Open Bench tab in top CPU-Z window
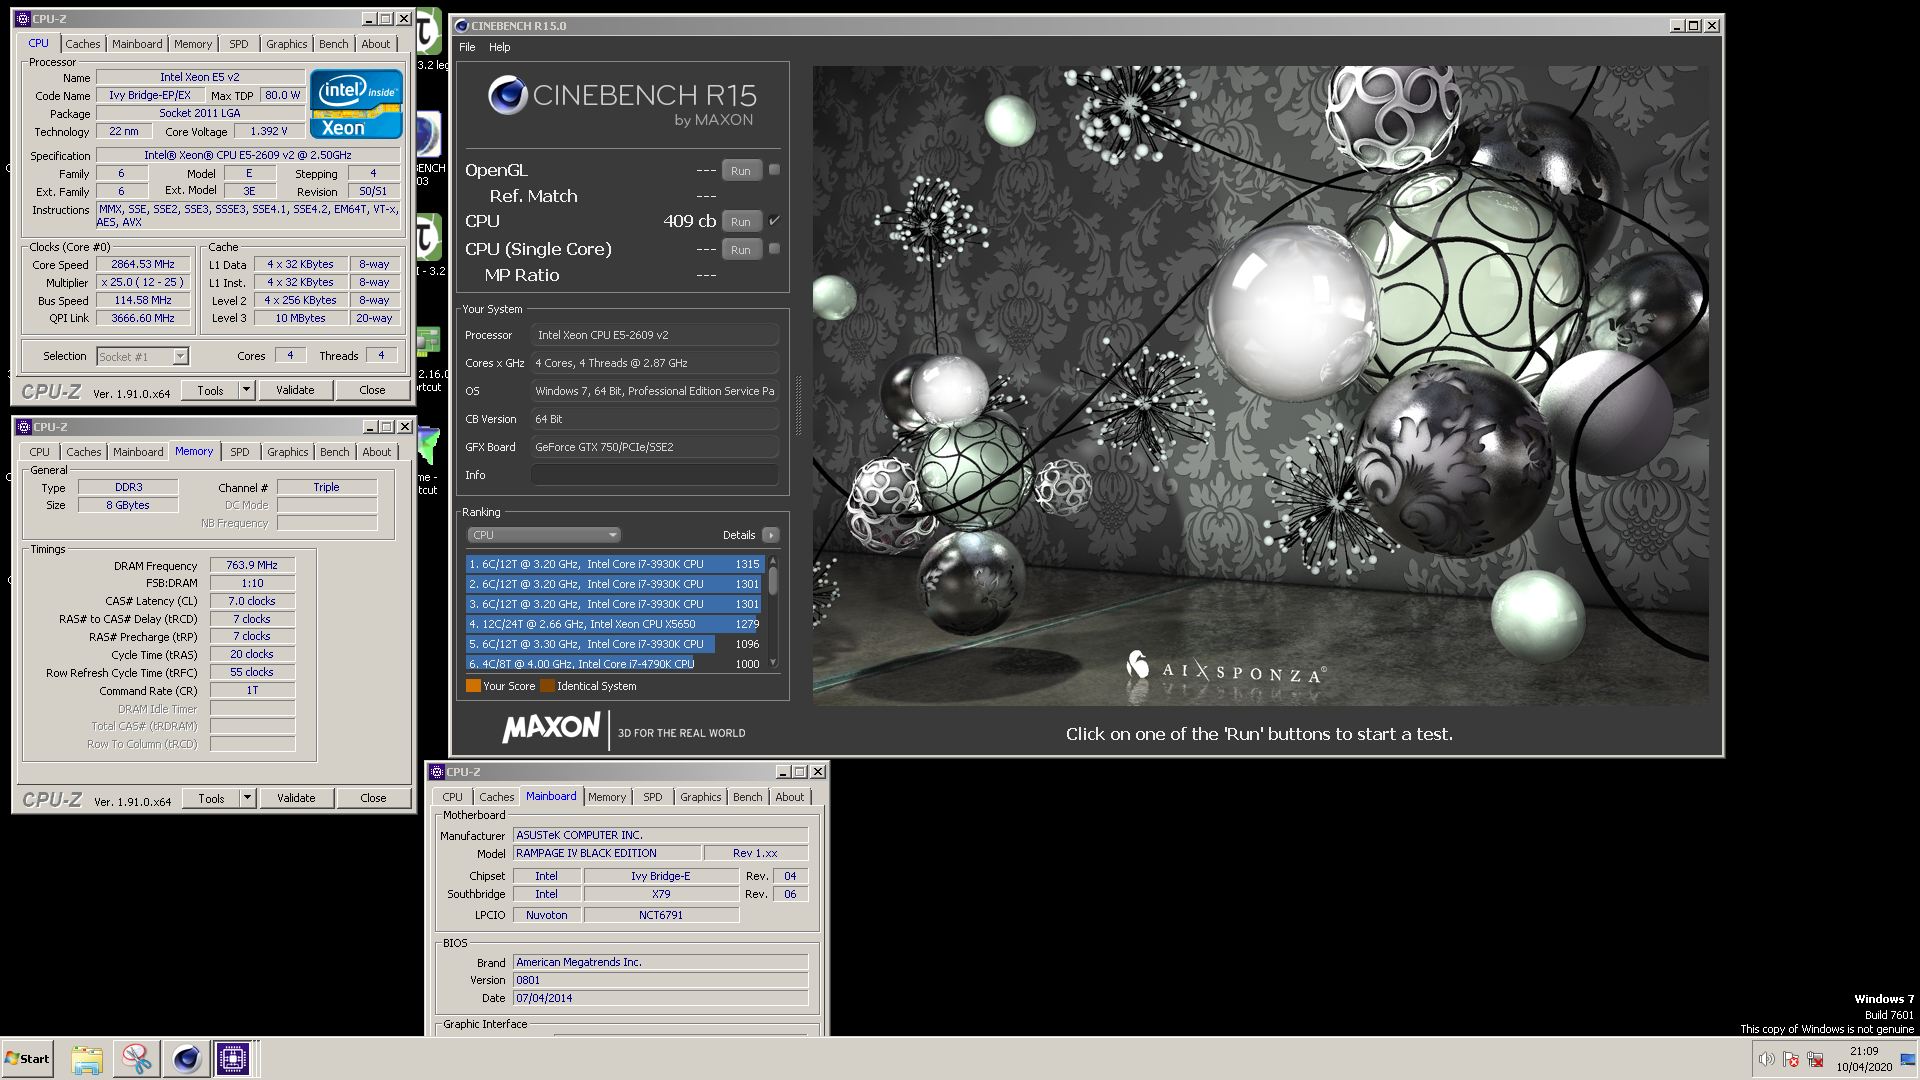 pos(334,44)
